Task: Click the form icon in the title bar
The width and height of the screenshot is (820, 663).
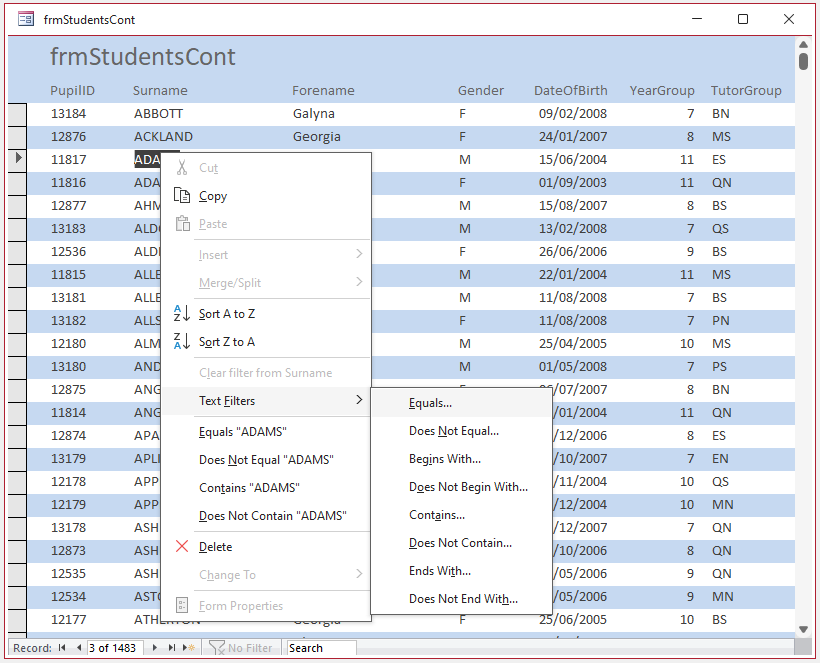Action: [x=26, y=19]
